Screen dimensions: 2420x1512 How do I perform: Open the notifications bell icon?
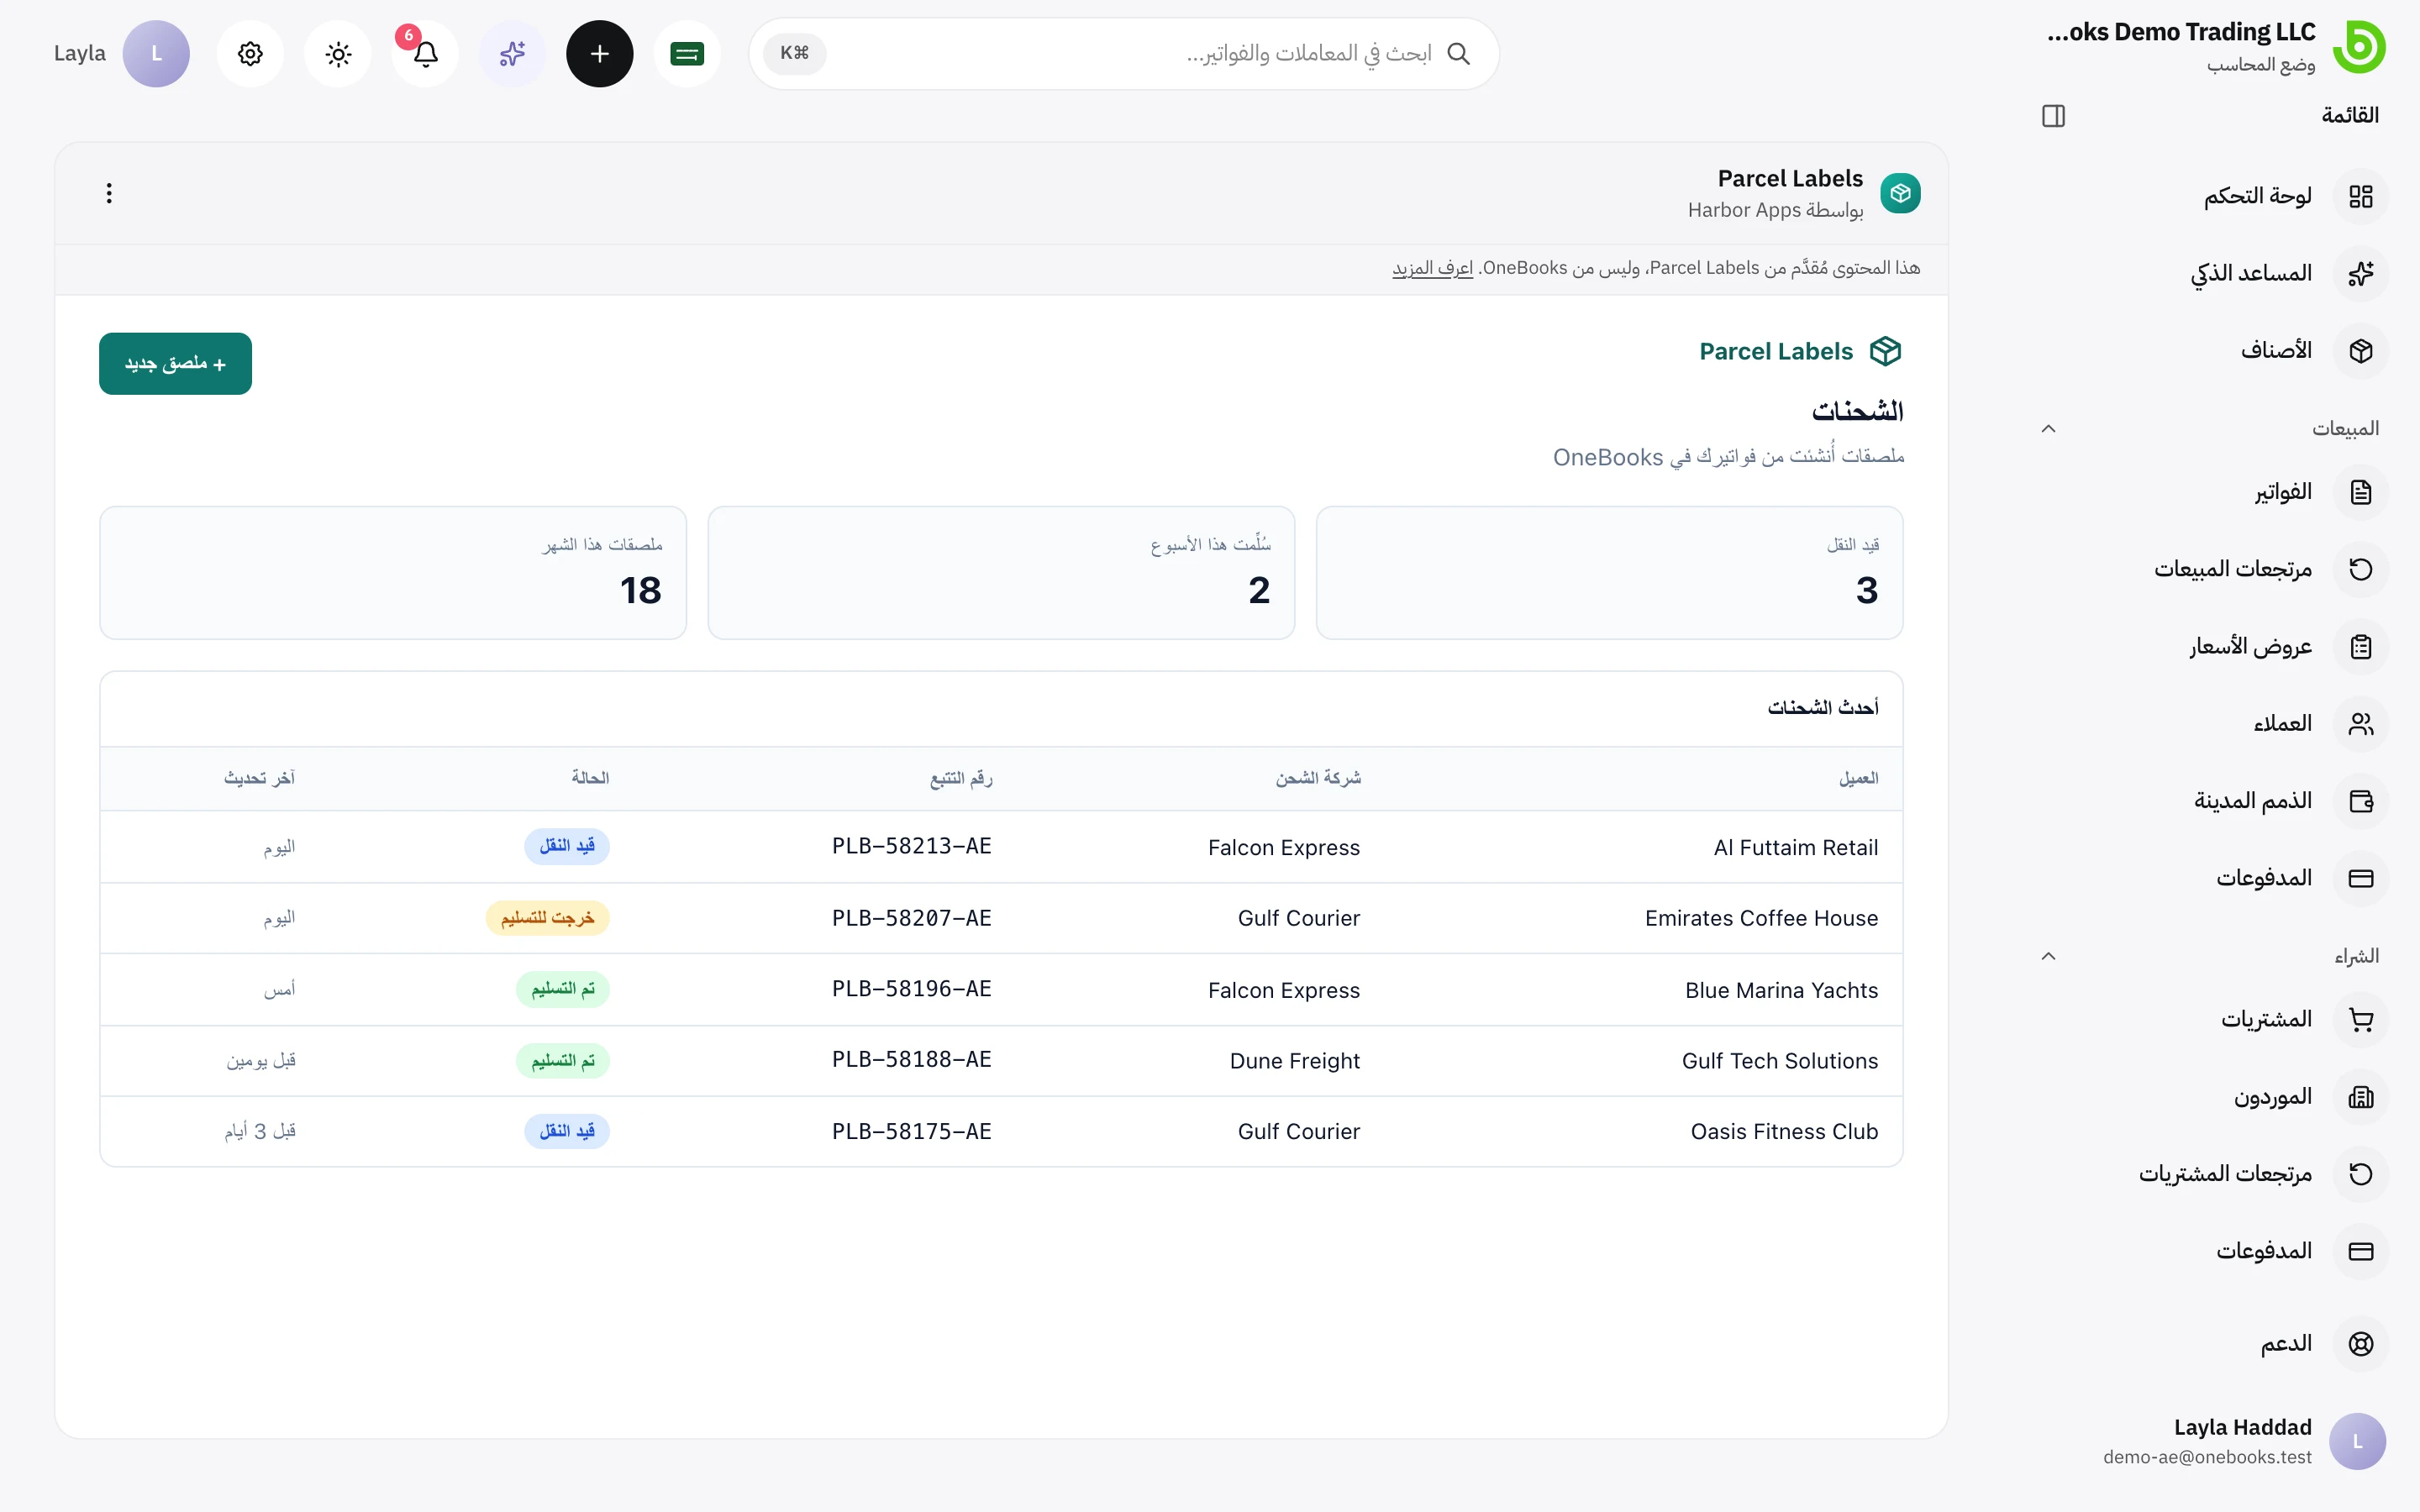(425, 54)
